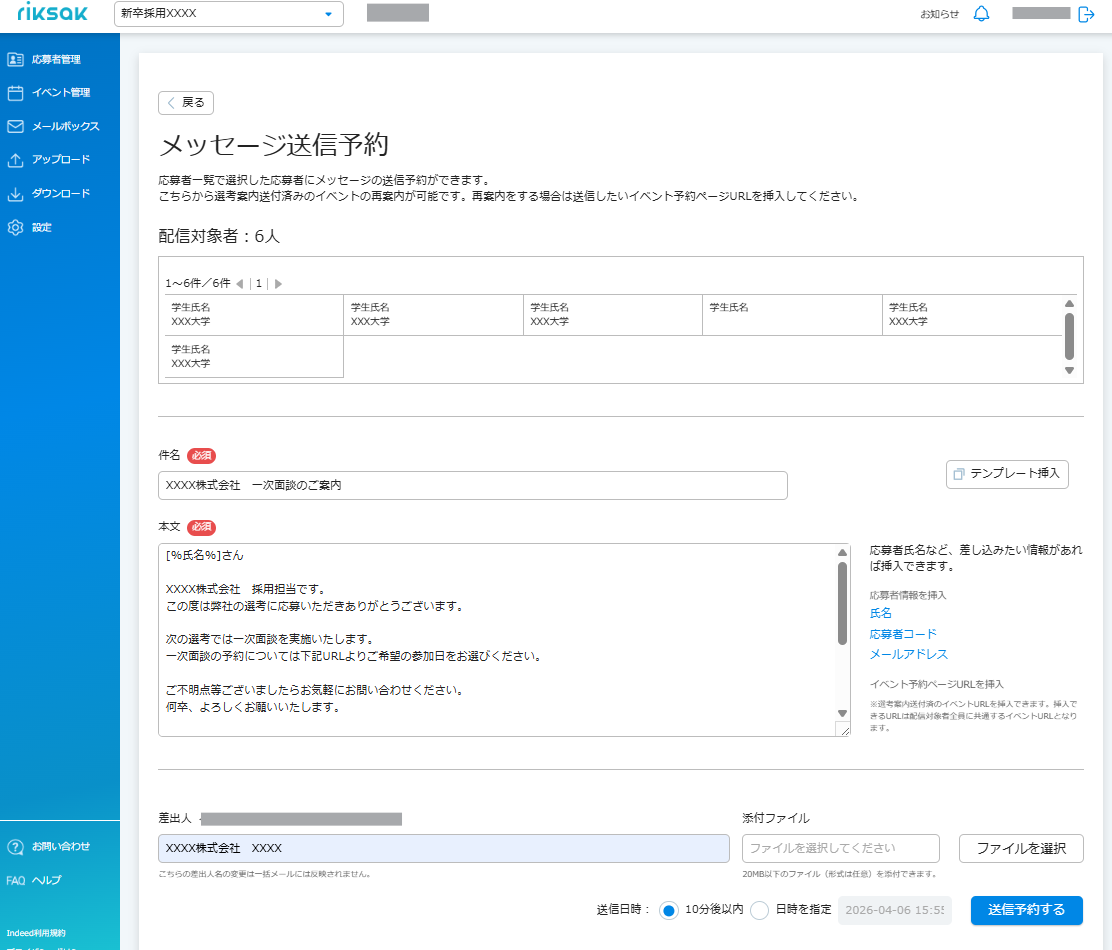
Task: Click お問い合わせ question mark icon
Action: click(x=16, y=846)
